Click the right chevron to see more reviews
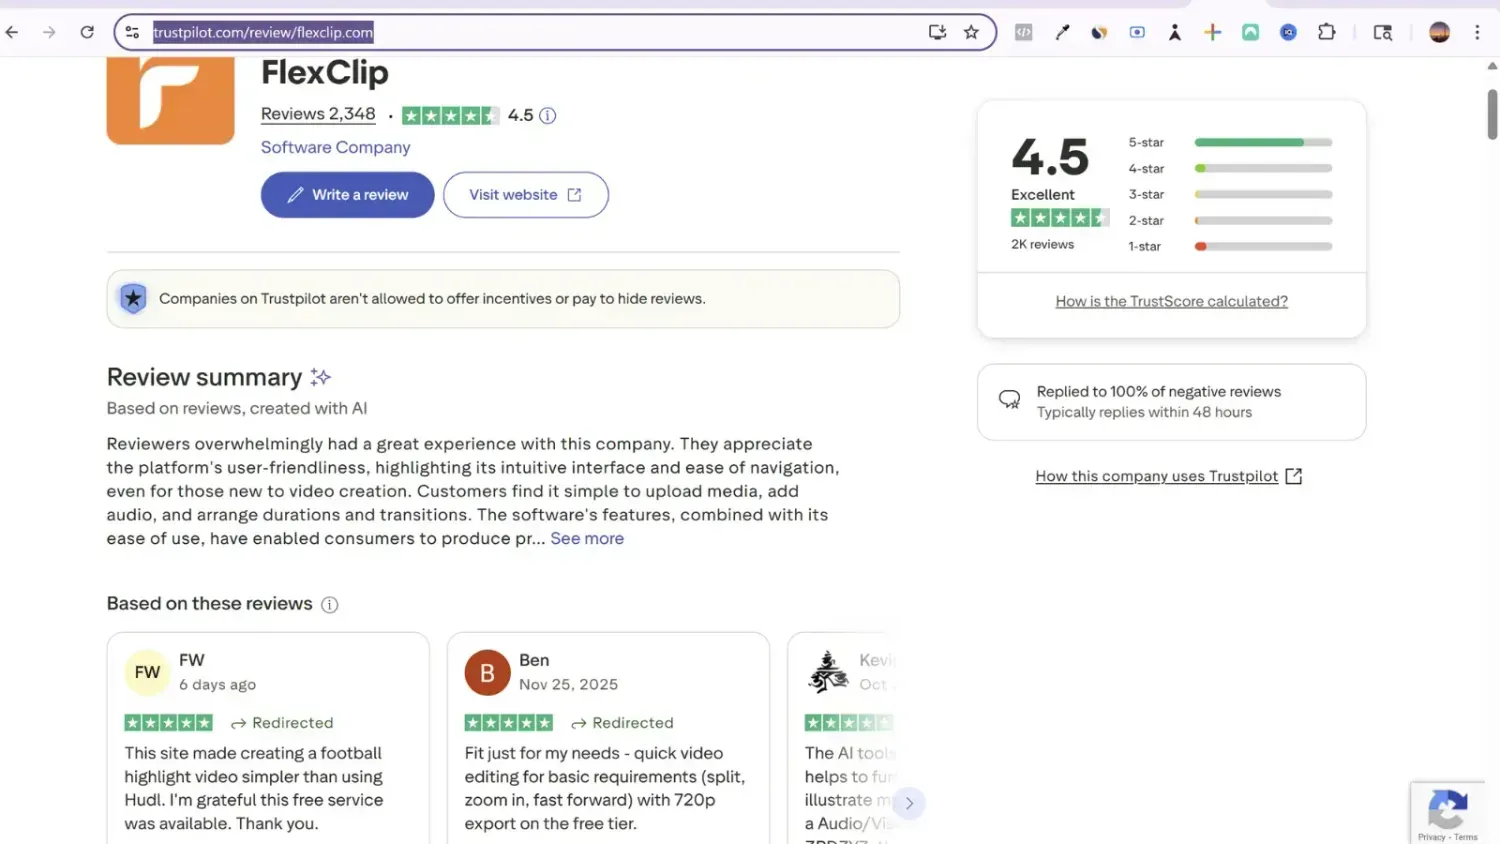 click(x=909, y=802)
